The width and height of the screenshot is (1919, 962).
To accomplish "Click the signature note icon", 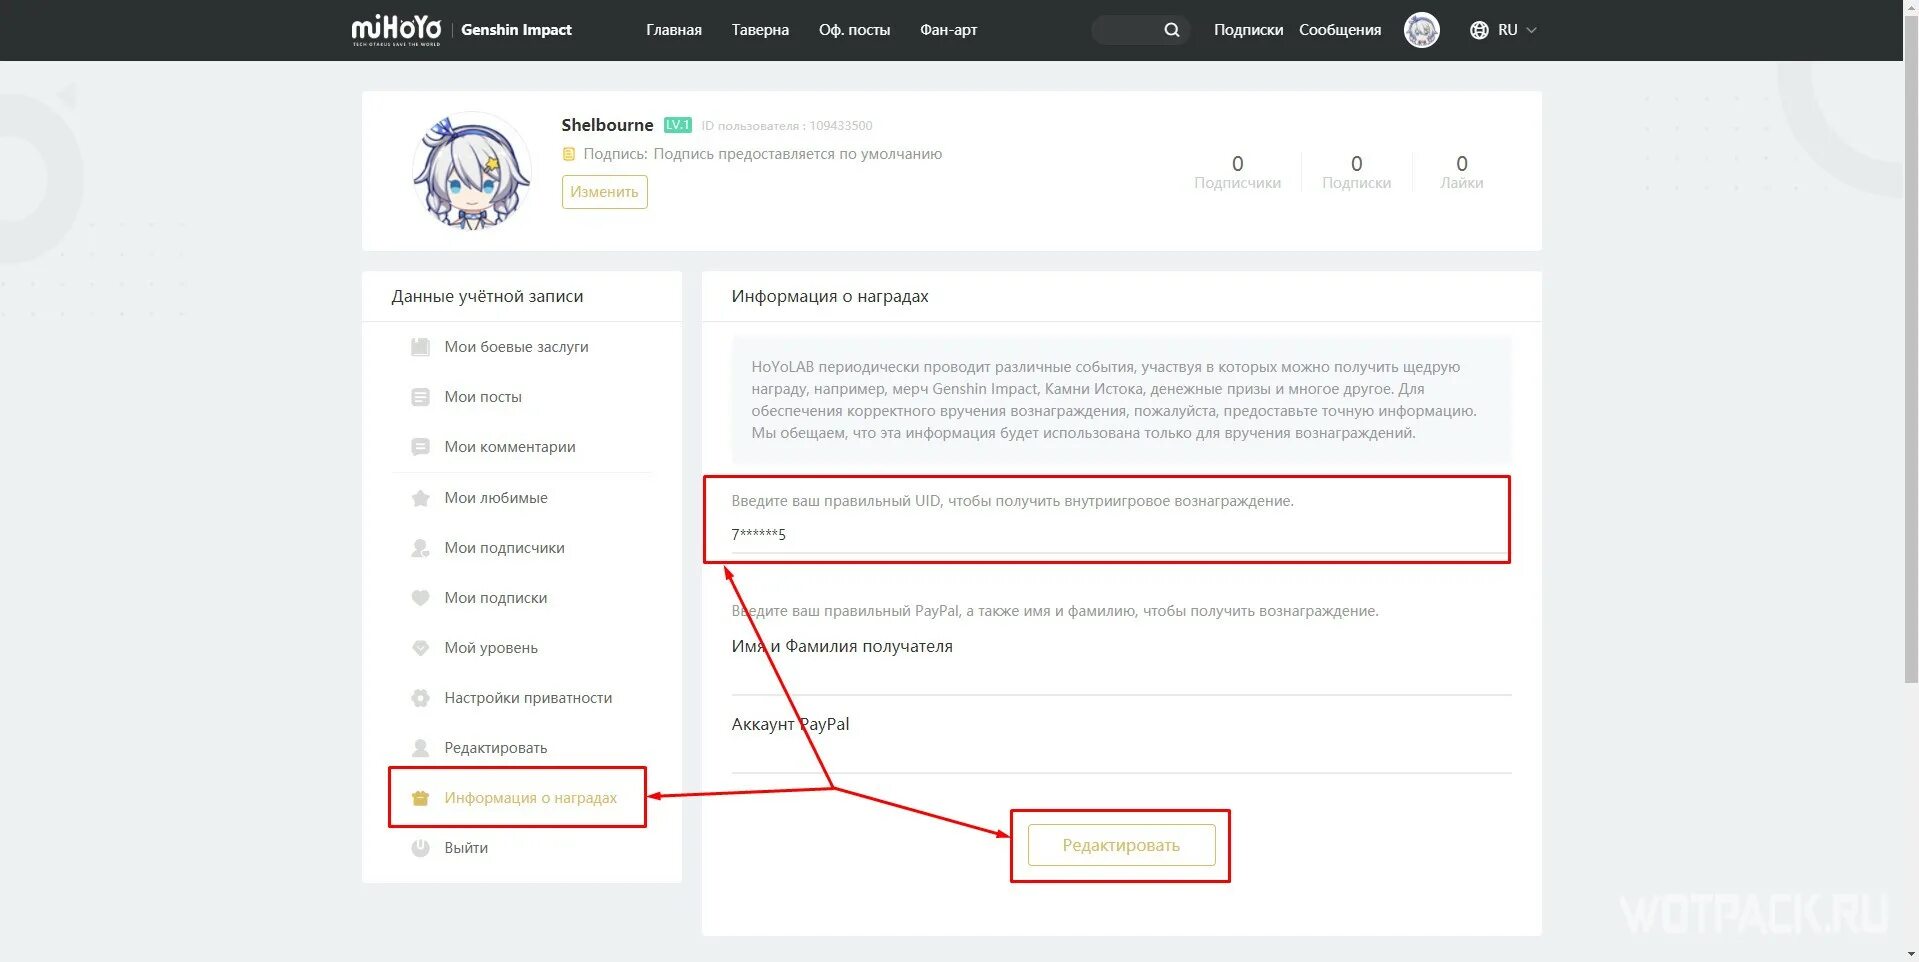I will click(569, 154).
